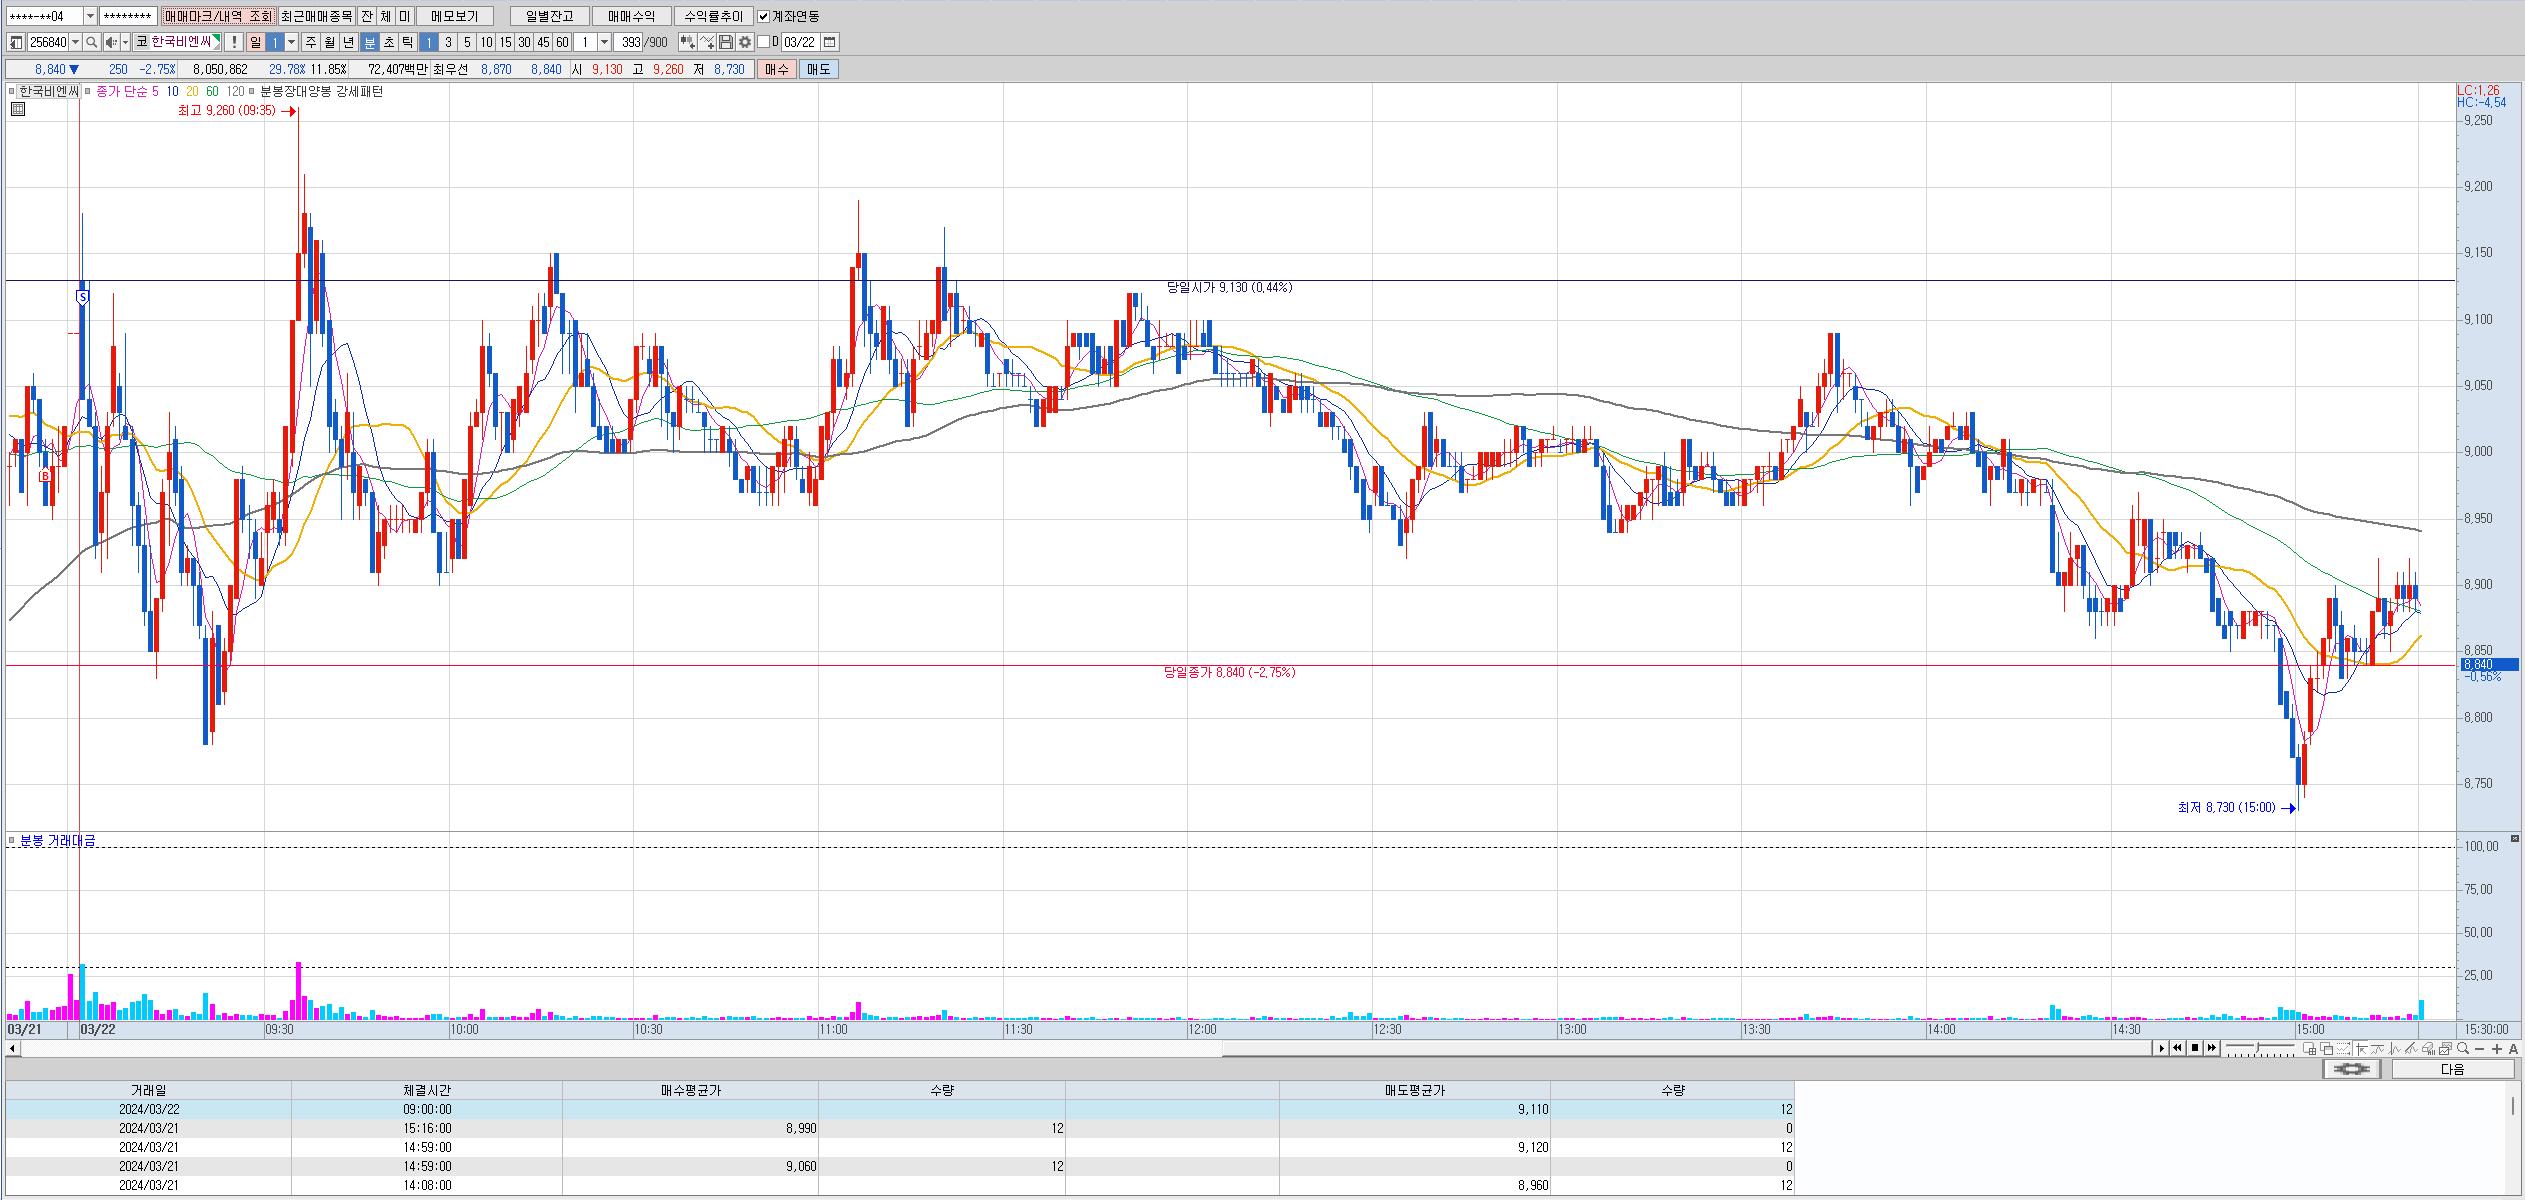Click the save chart floppy icon

726,42
